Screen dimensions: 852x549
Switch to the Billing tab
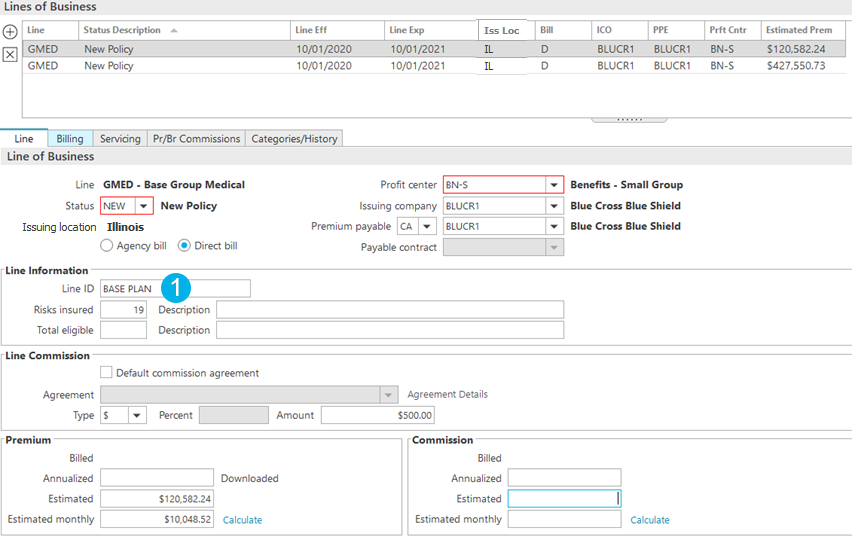tap(70, 139)
